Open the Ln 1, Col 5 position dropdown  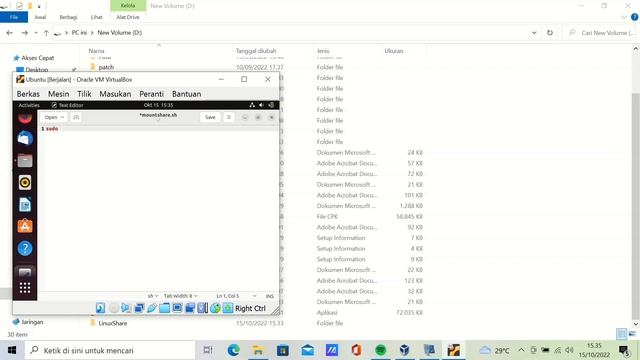[x=236, y=296]
